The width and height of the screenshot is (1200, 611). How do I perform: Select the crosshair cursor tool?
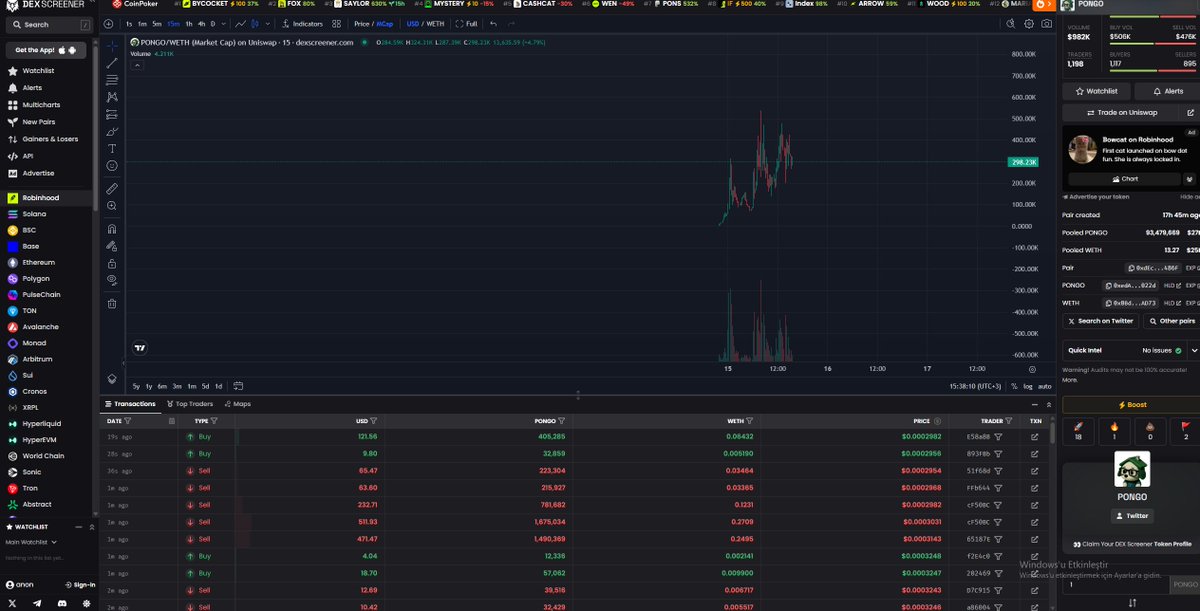point(112,46)
